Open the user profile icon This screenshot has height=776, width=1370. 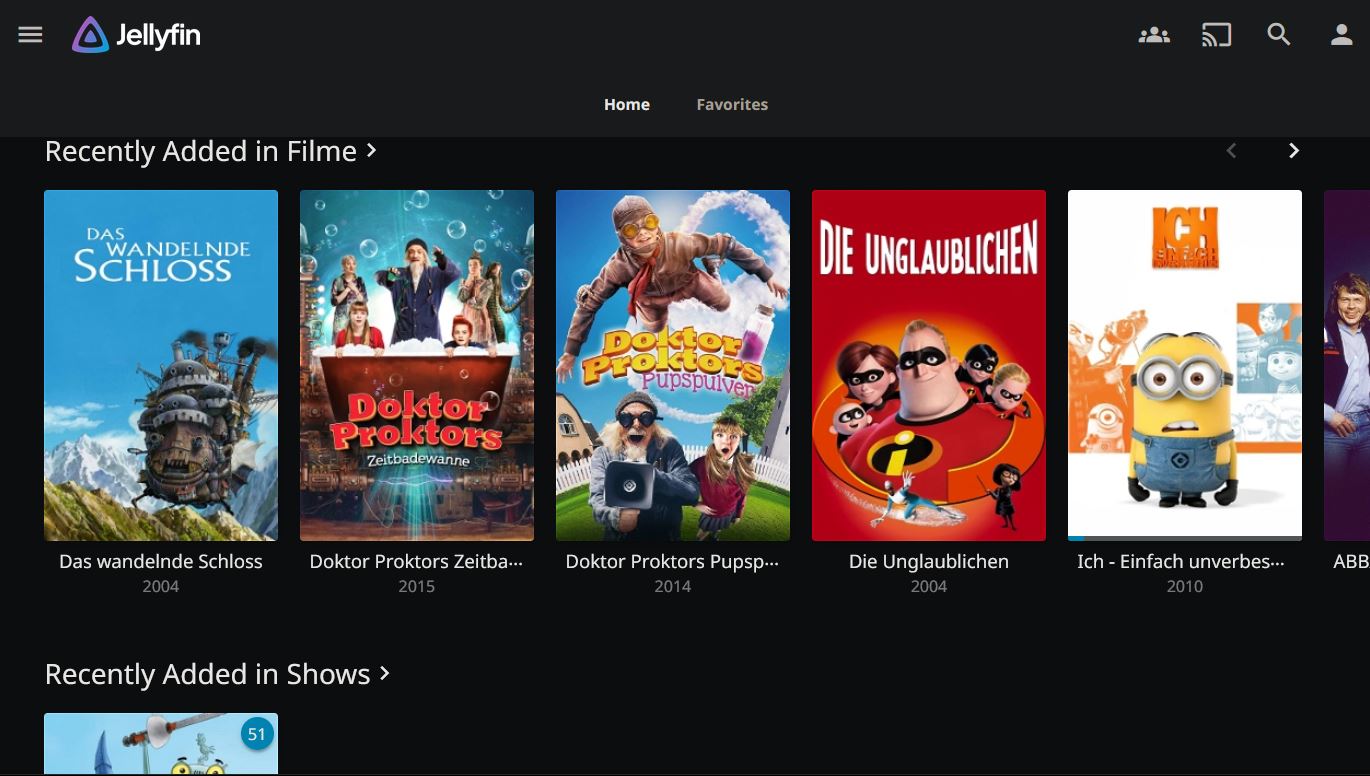click(x=1341, y=35)
